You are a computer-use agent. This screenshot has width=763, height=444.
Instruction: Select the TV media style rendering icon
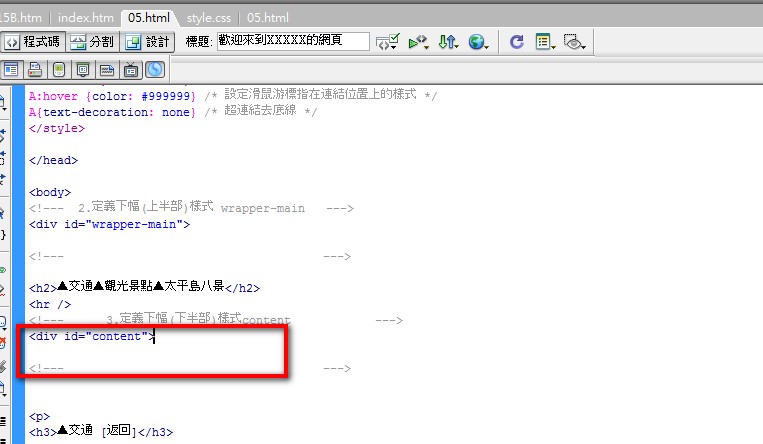[131, 69]
